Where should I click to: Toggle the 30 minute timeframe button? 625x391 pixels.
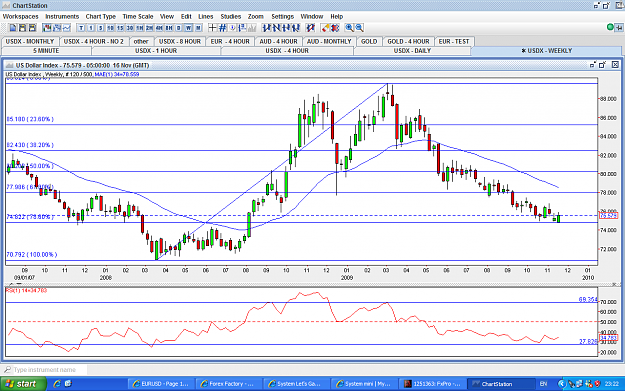[130, 28]
